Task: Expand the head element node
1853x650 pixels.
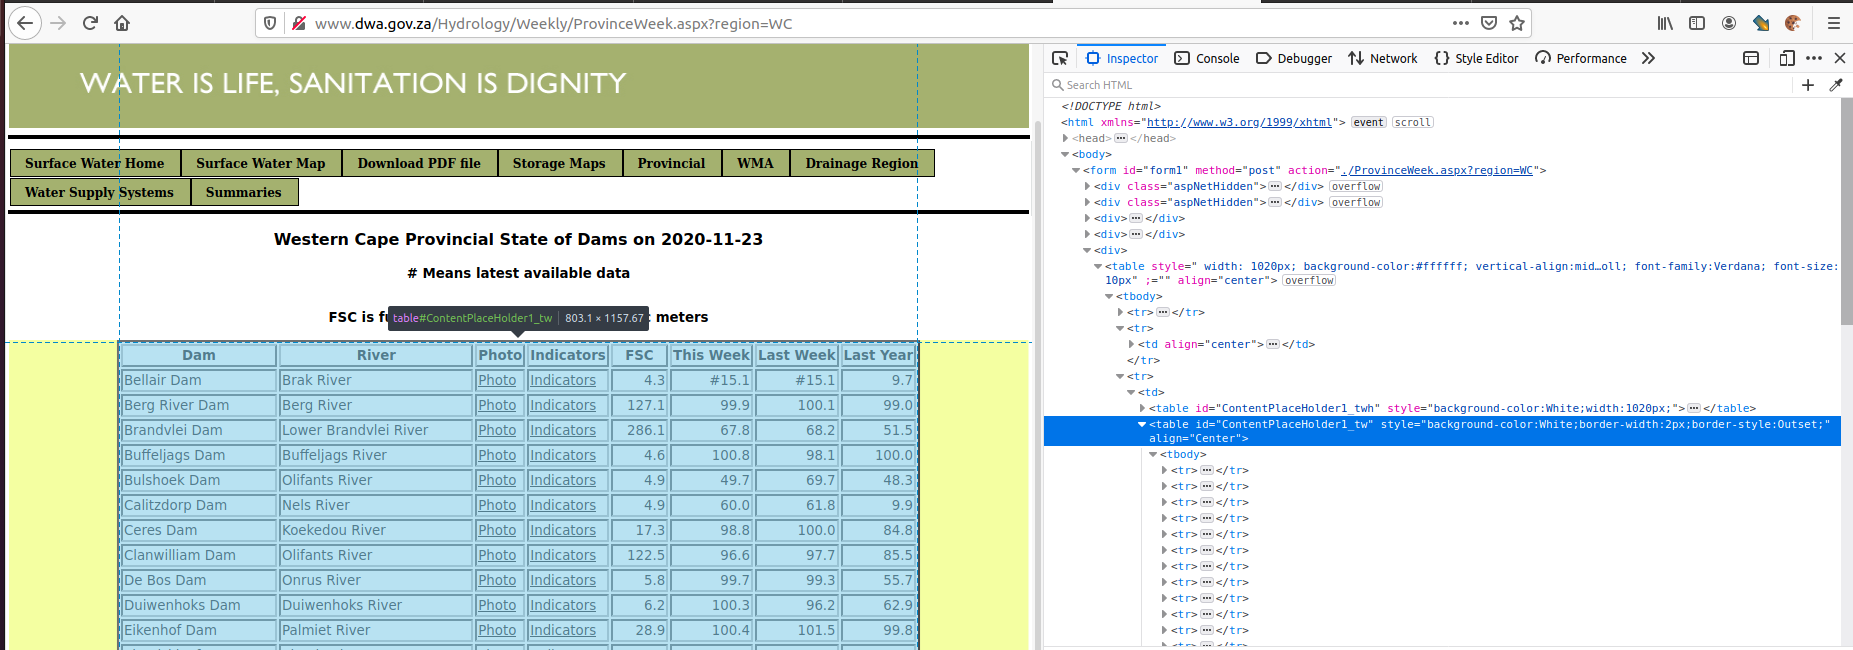Action: [x=1066, y=138]
